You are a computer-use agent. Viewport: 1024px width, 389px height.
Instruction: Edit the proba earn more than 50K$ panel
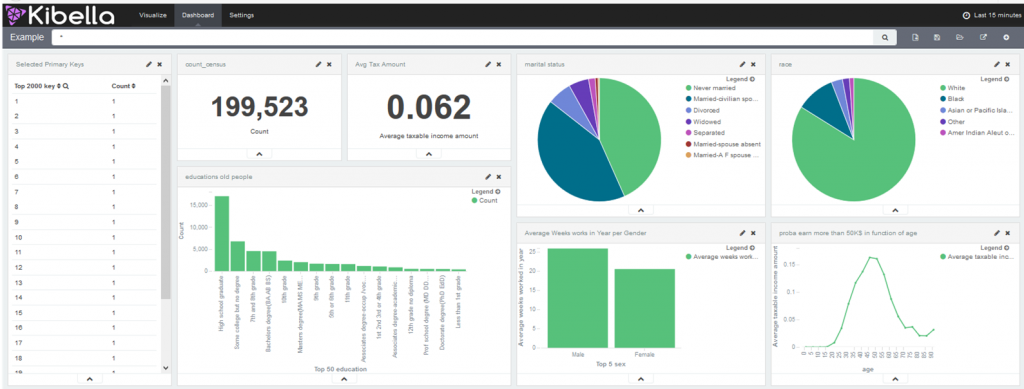(997, 233)
